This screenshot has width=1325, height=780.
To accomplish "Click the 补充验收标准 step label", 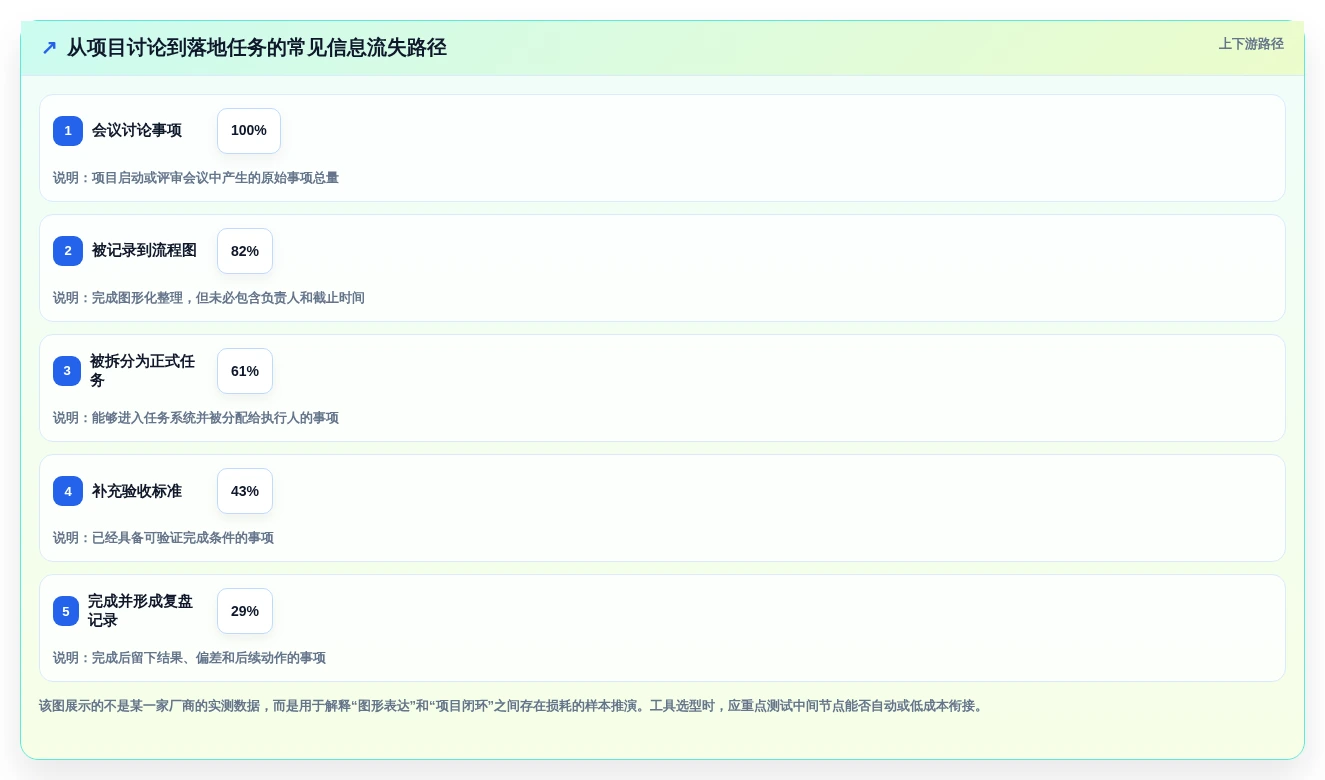I will tap(137, 491).
